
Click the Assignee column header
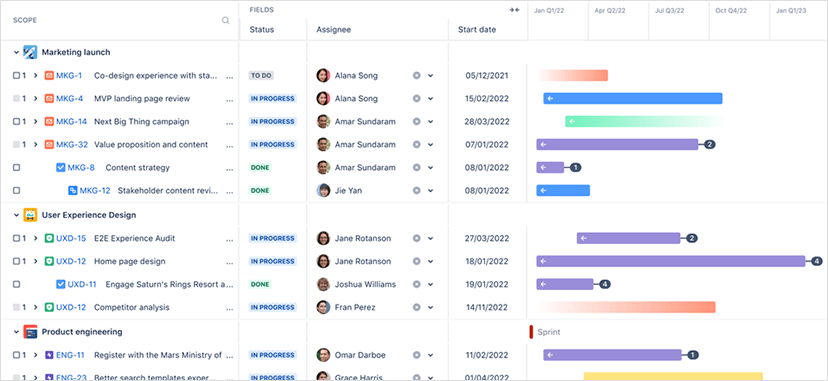coord(334,30)
